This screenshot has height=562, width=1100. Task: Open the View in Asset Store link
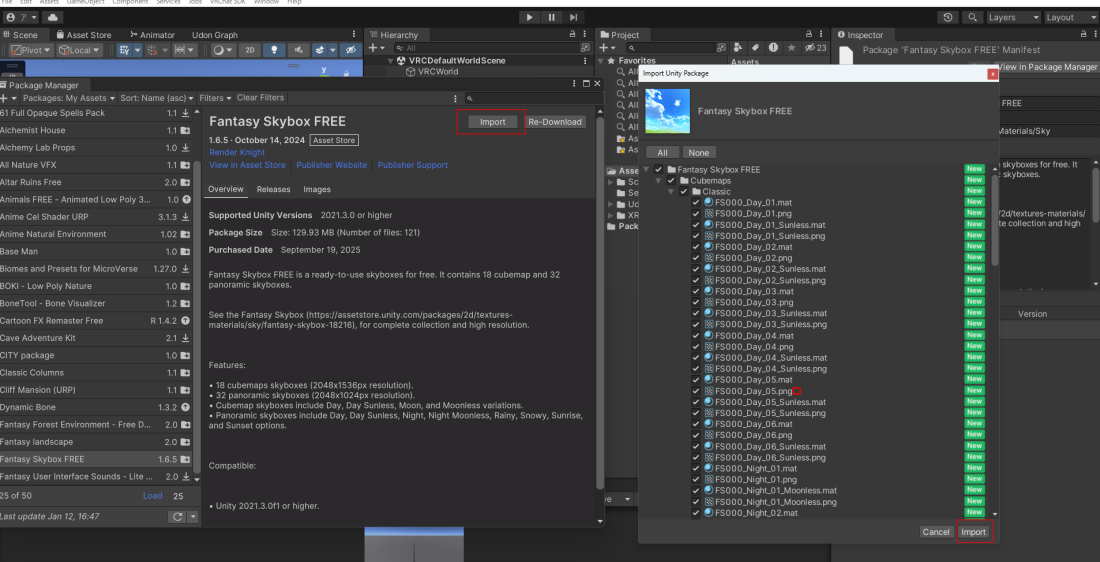(x=247, y=165)
